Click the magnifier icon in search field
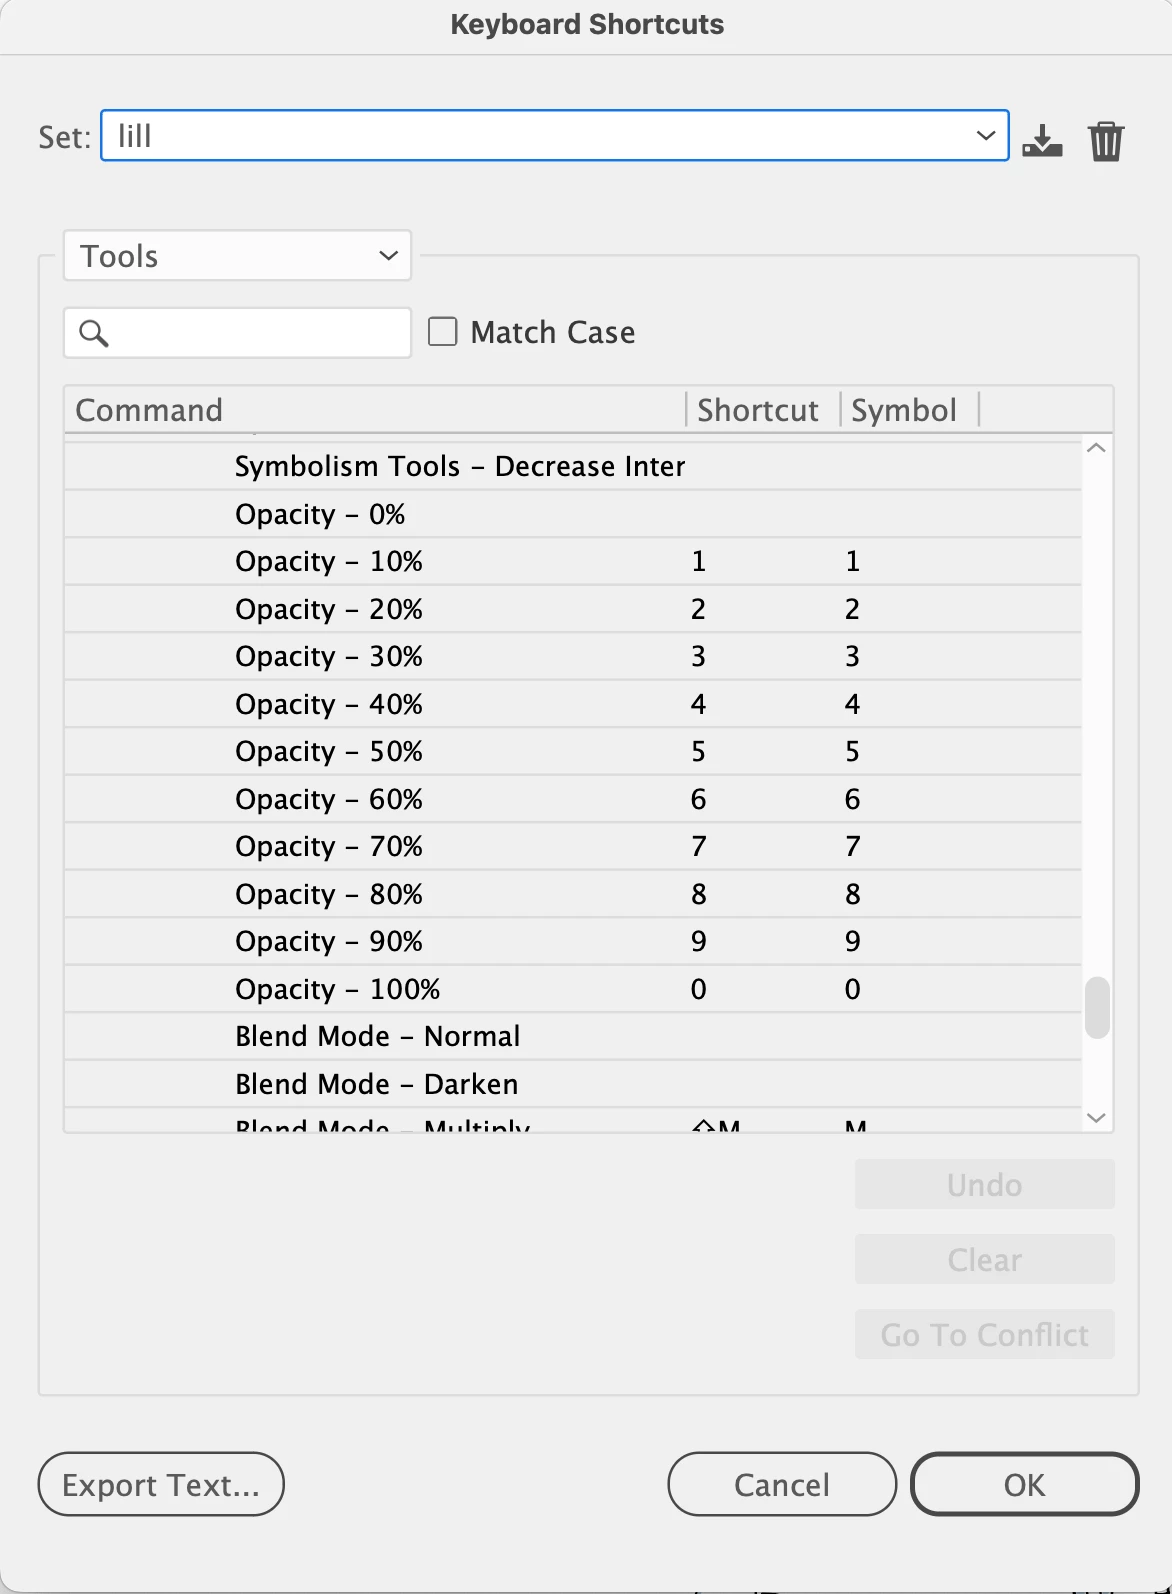1172x1594 pixels. click(x=93, y=333)
